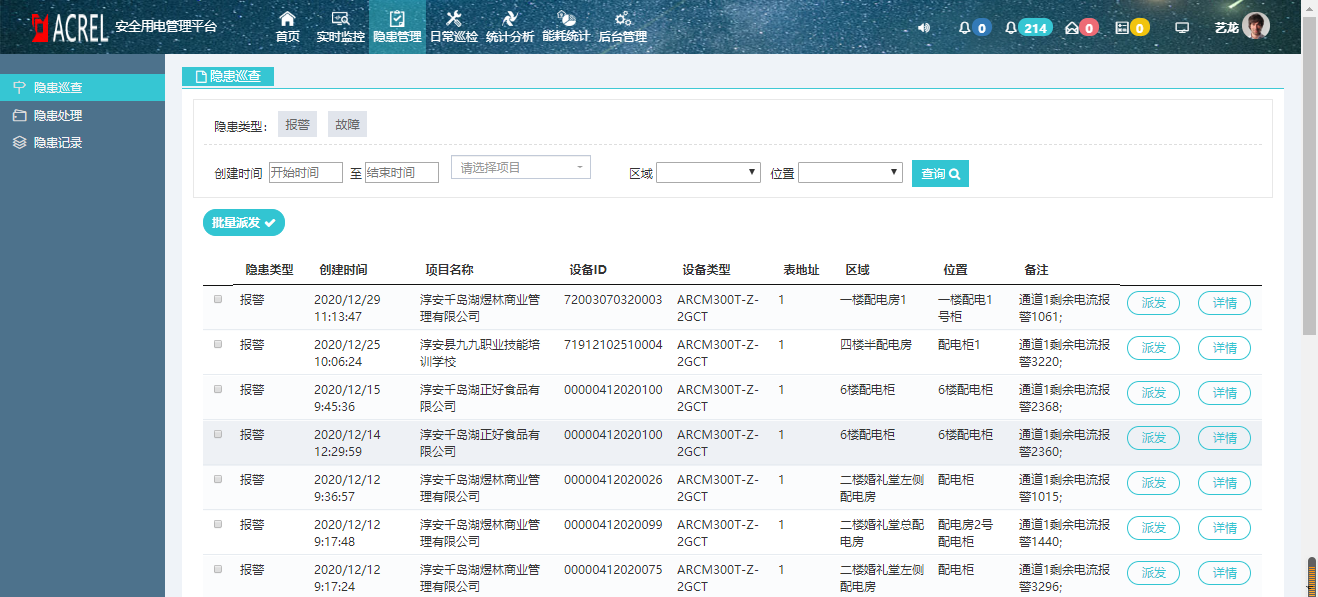The height and width of the screenshot is (597, 1318).
Task: Check the box for 2020/12/29 alarm row
Action: 218,299
